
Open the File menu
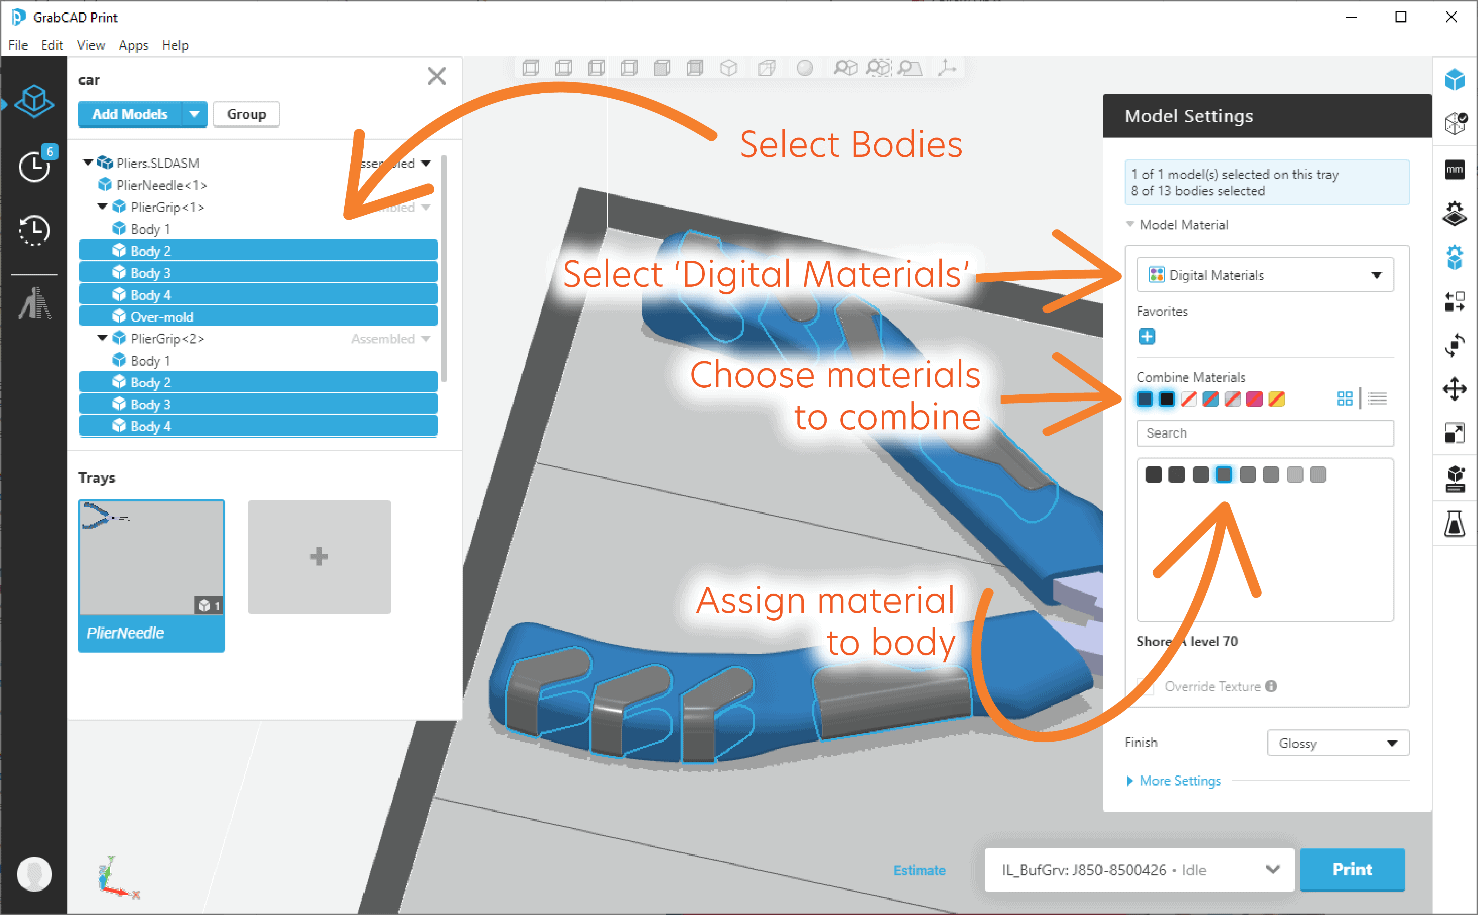tap(18, 45)
